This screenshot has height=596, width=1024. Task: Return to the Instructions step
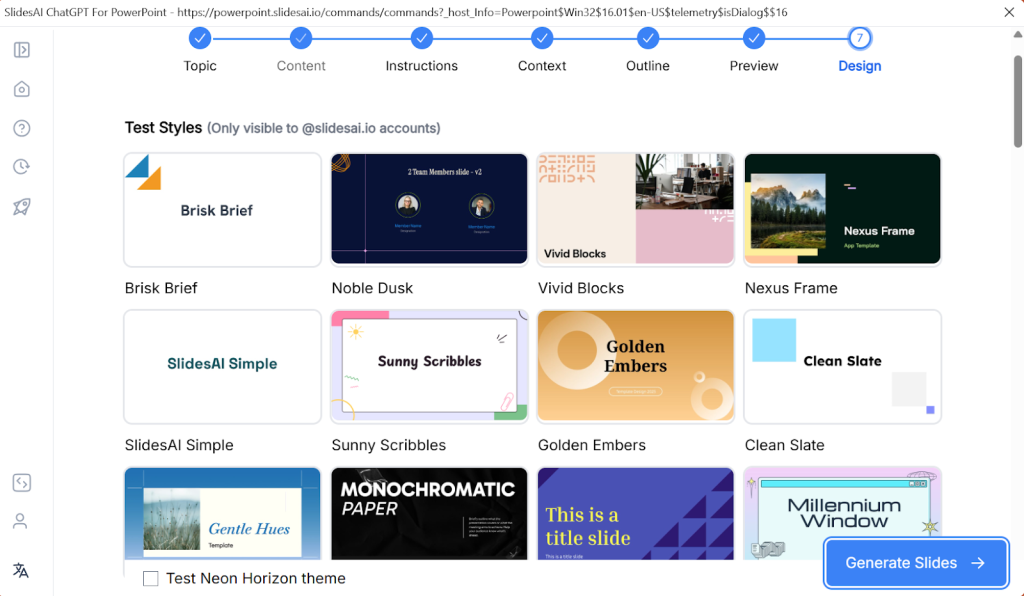click(x=422, y=39)
